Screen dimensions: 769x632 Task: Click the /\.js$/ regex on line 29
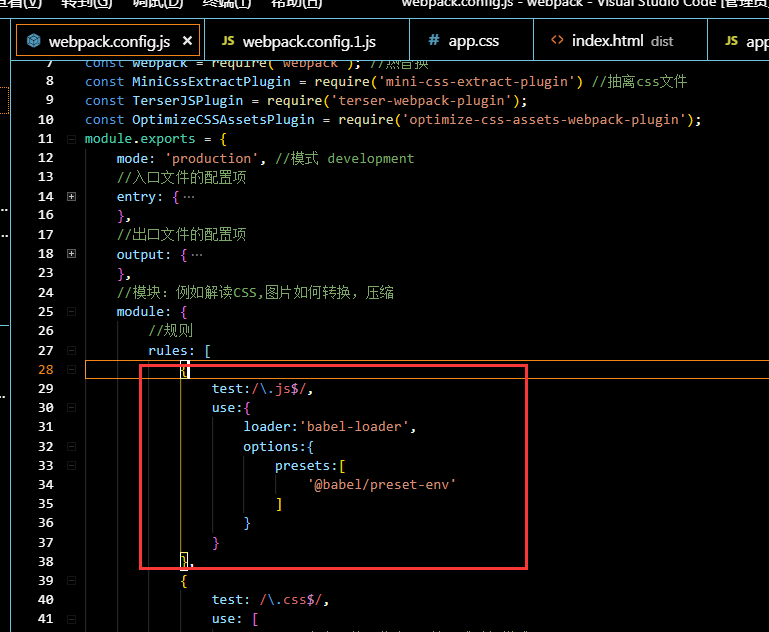pos(279,389)
